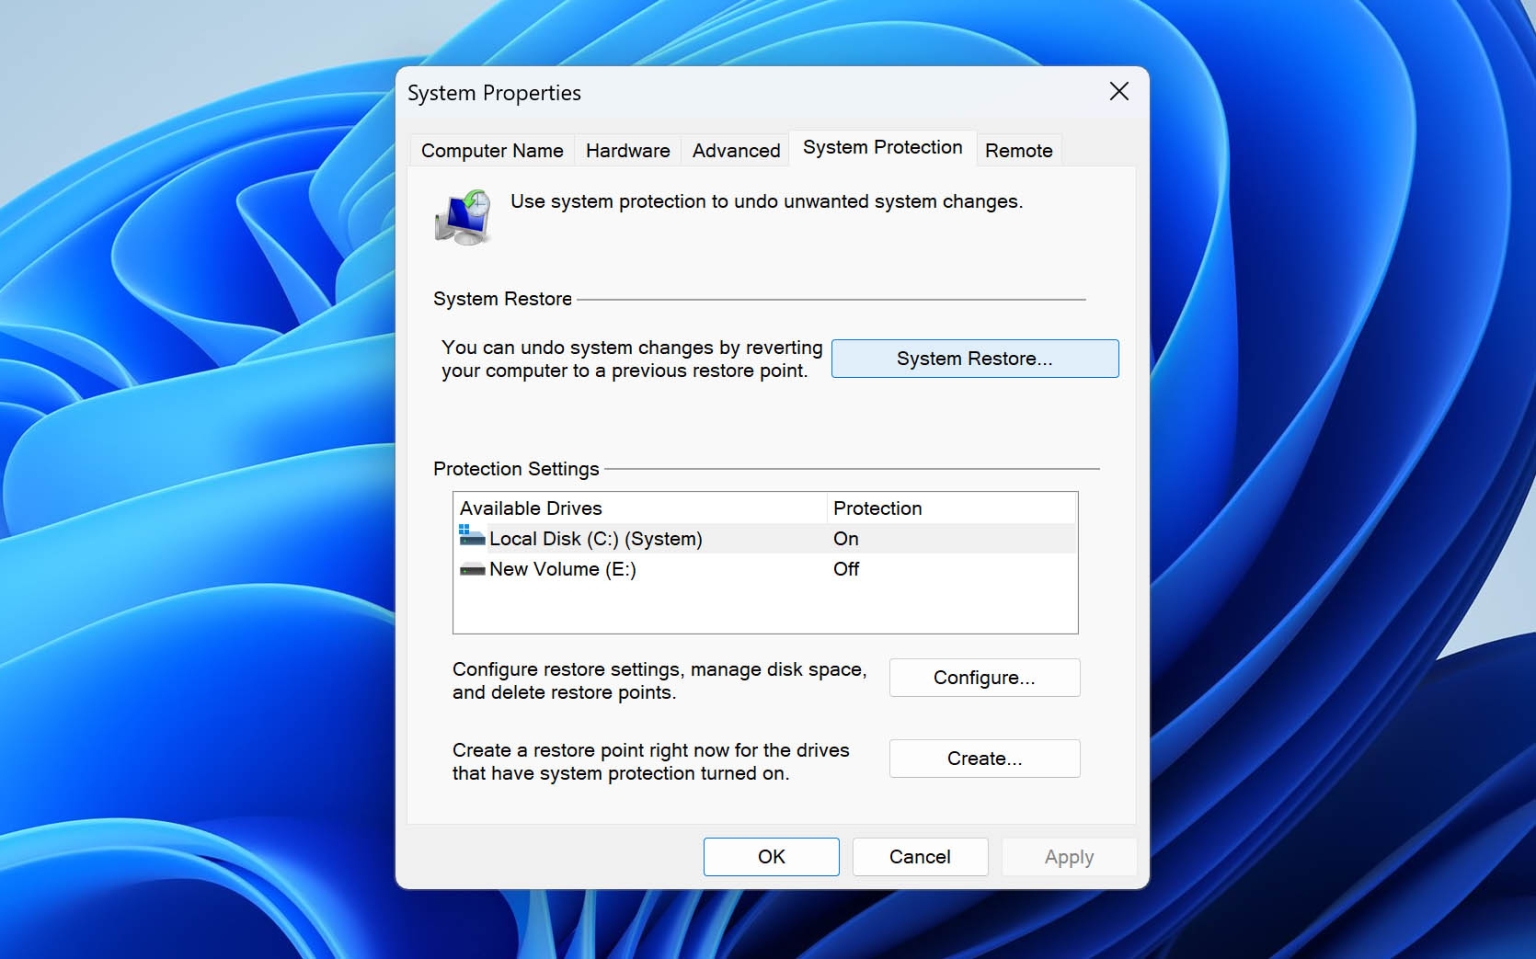
Task: Click the Protection column header
Action: (951, 508)
